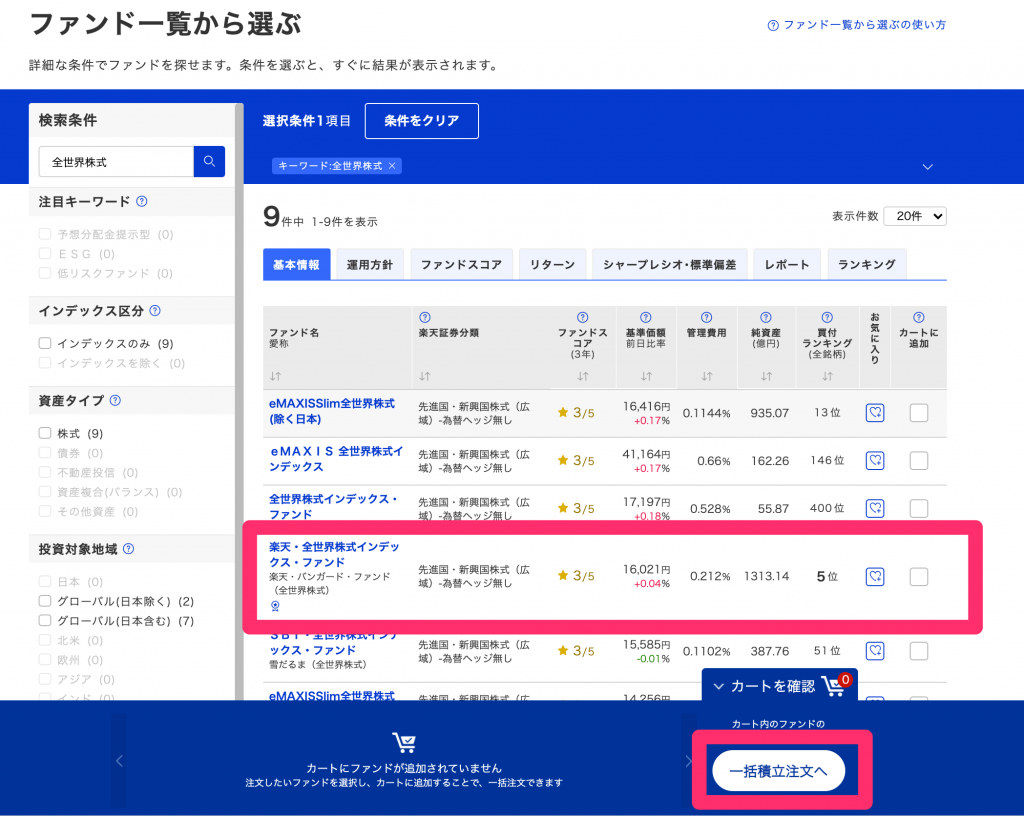Click the right carousel arrow at bottom
The height and width of the screenshot is (816, 1024).
(687, 760)
